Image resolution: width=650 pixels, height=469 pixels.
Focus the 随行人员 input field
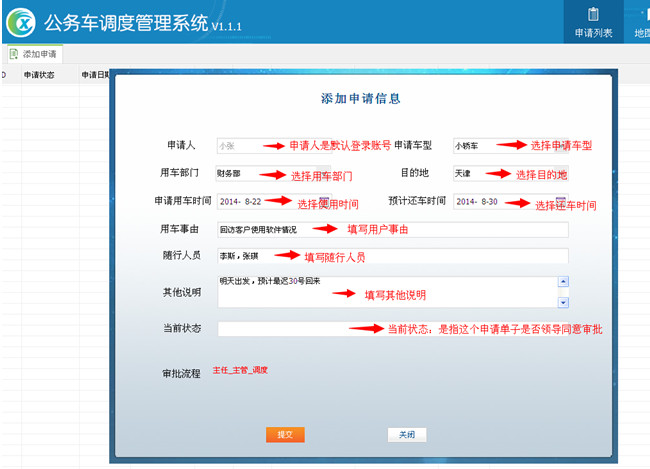click(x=390, y=256)
